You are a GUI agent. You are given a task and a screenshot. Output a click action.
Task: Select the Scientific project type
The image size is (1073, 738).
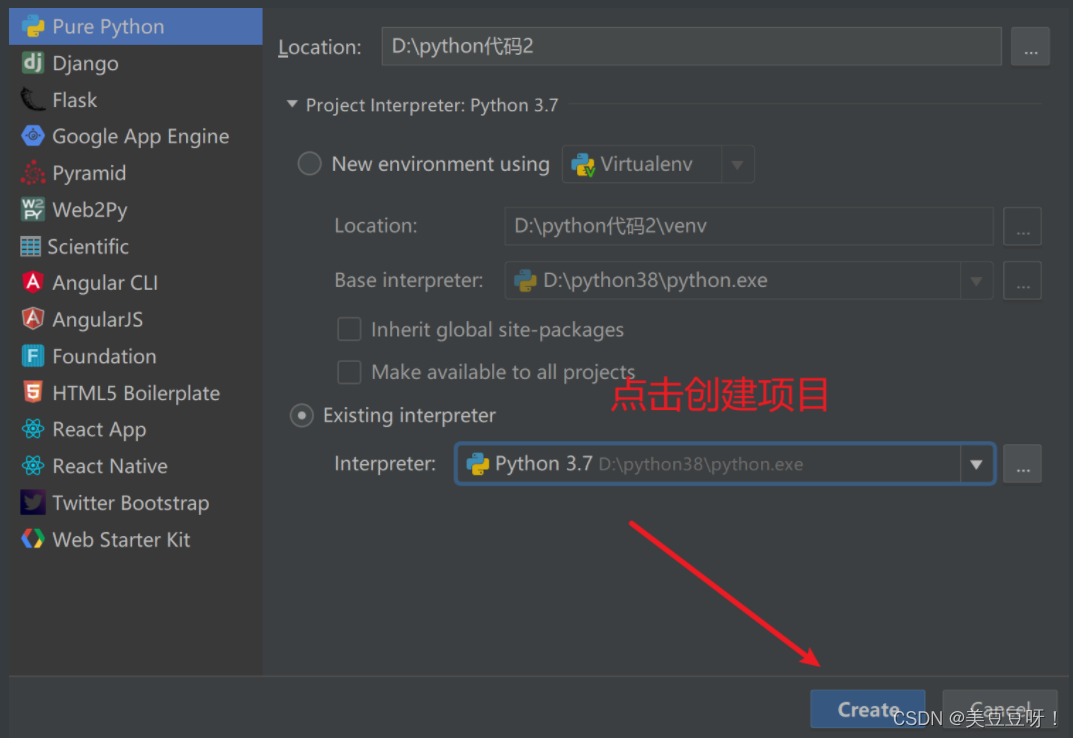pyautogui.click(x=135, y=246)
